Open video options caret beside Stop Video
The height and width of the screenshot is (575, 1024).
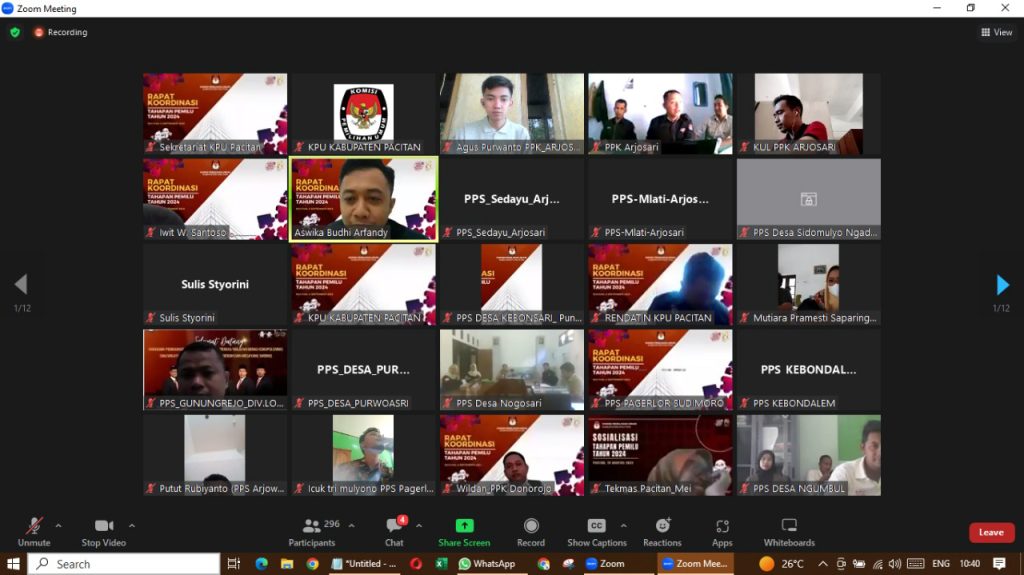(x=131, y=525)
